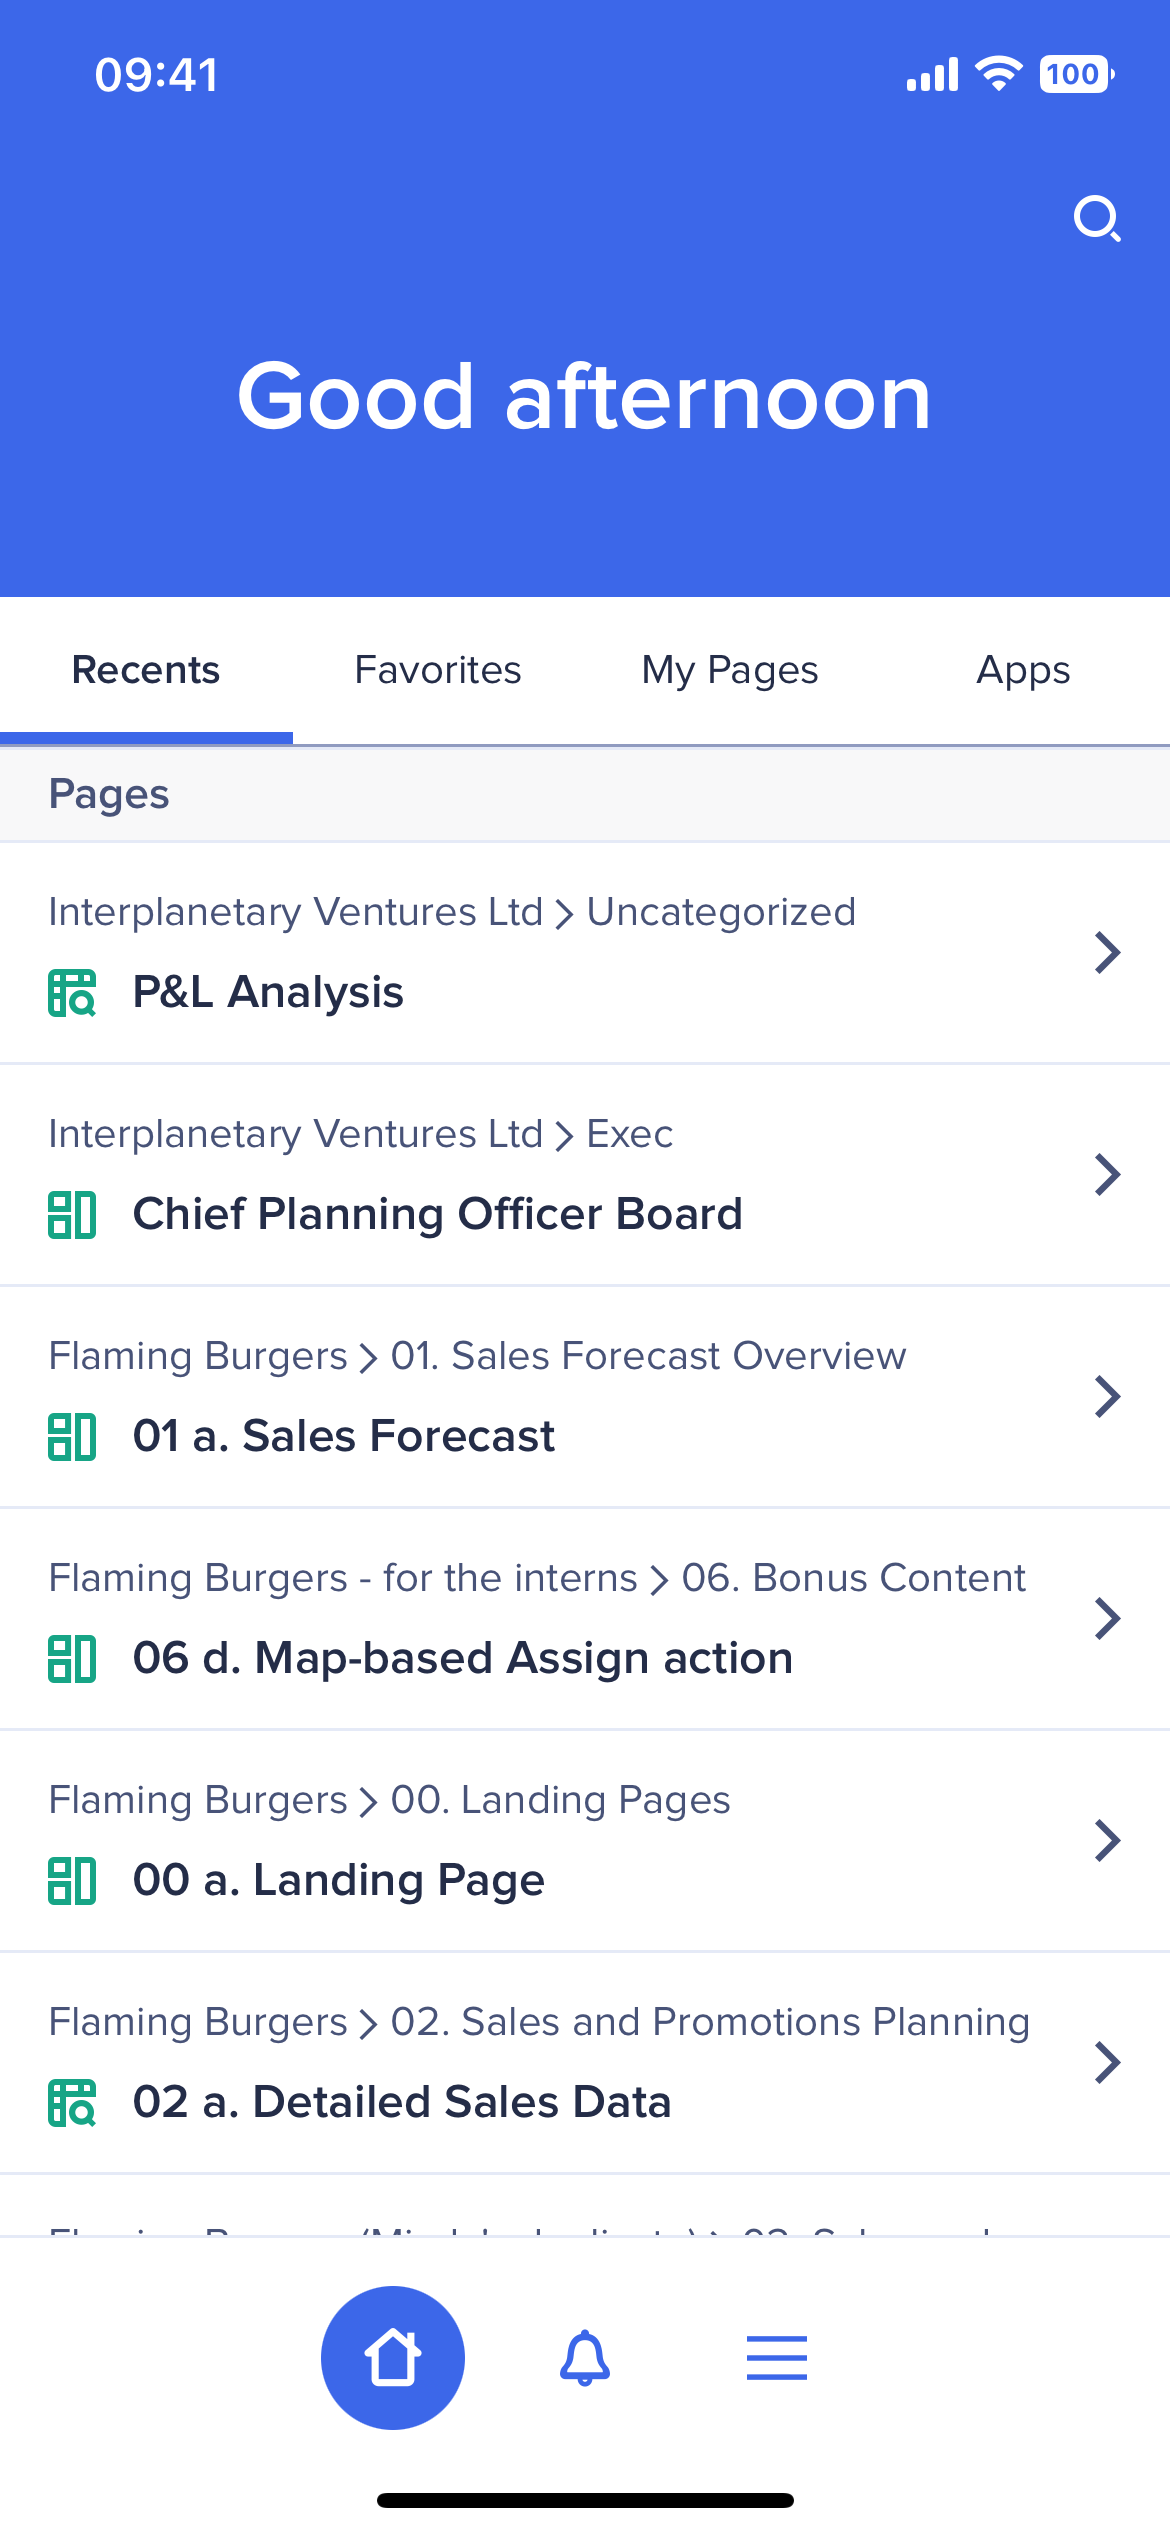Open Chief Planning Officer Board via its chevron
1170x2532 pixels.
point(1107,1174)
